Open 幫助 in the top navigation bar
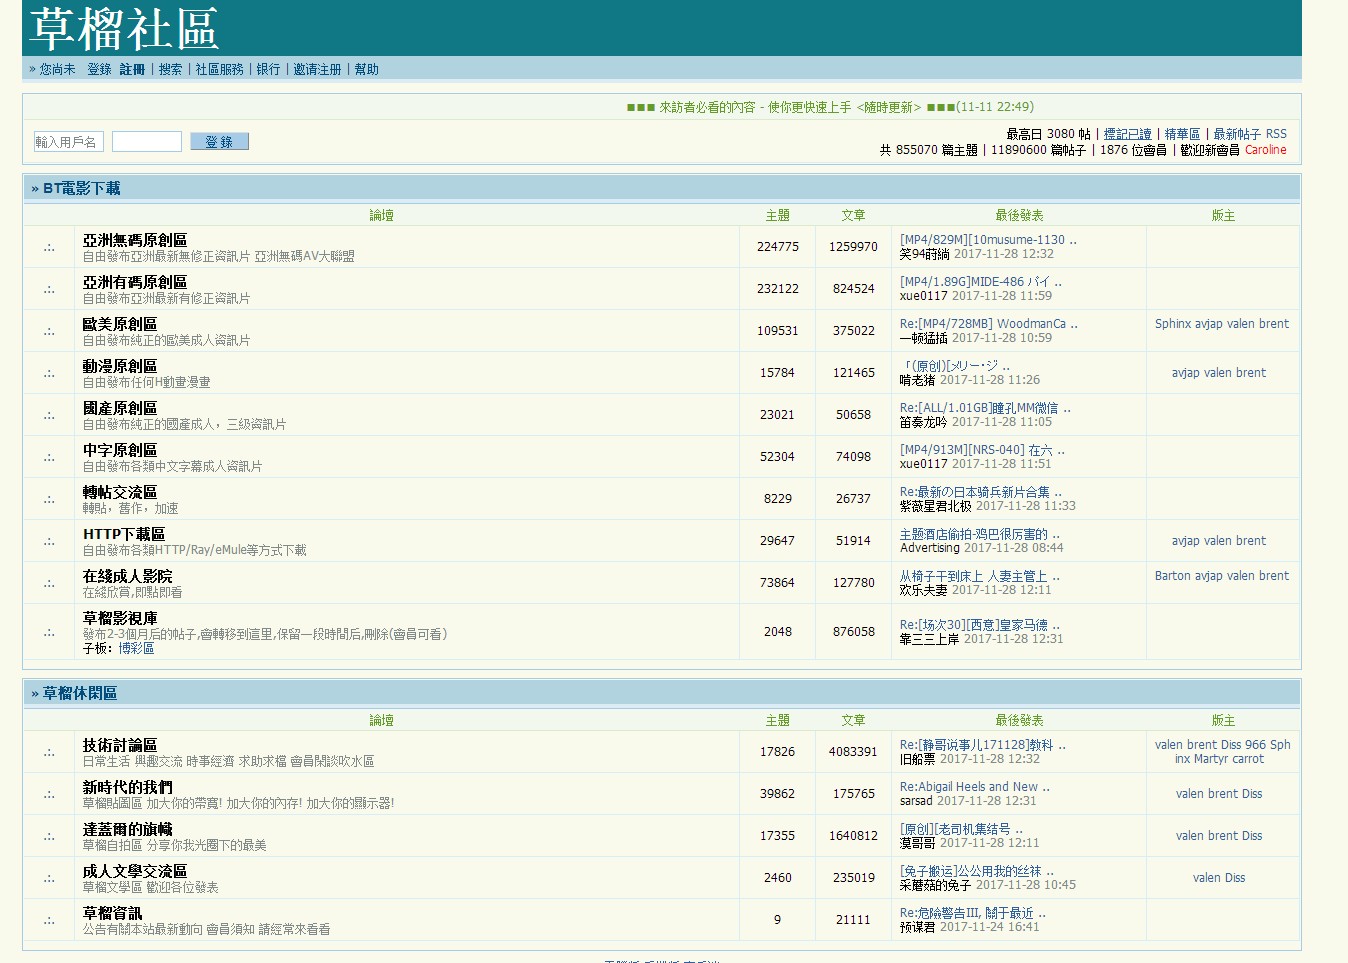The height and width of the screenshot is (963, 1348). pyautogui.click(x=366, y=69)
